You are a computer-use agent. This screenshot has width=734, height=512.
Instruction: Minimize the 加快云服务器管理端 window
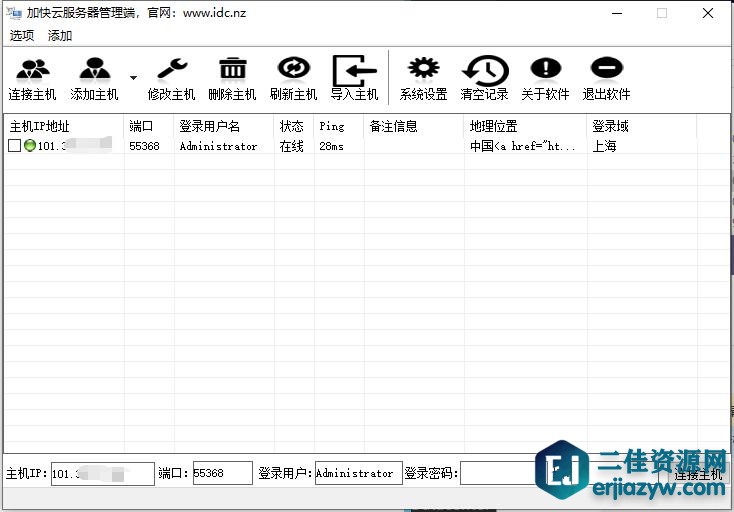617,13
